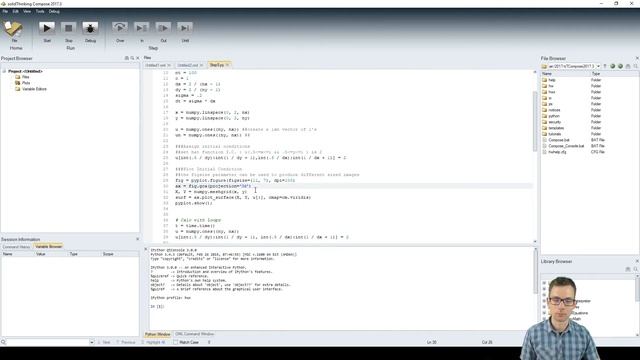Close the Session Information panel

pos(138,239)
